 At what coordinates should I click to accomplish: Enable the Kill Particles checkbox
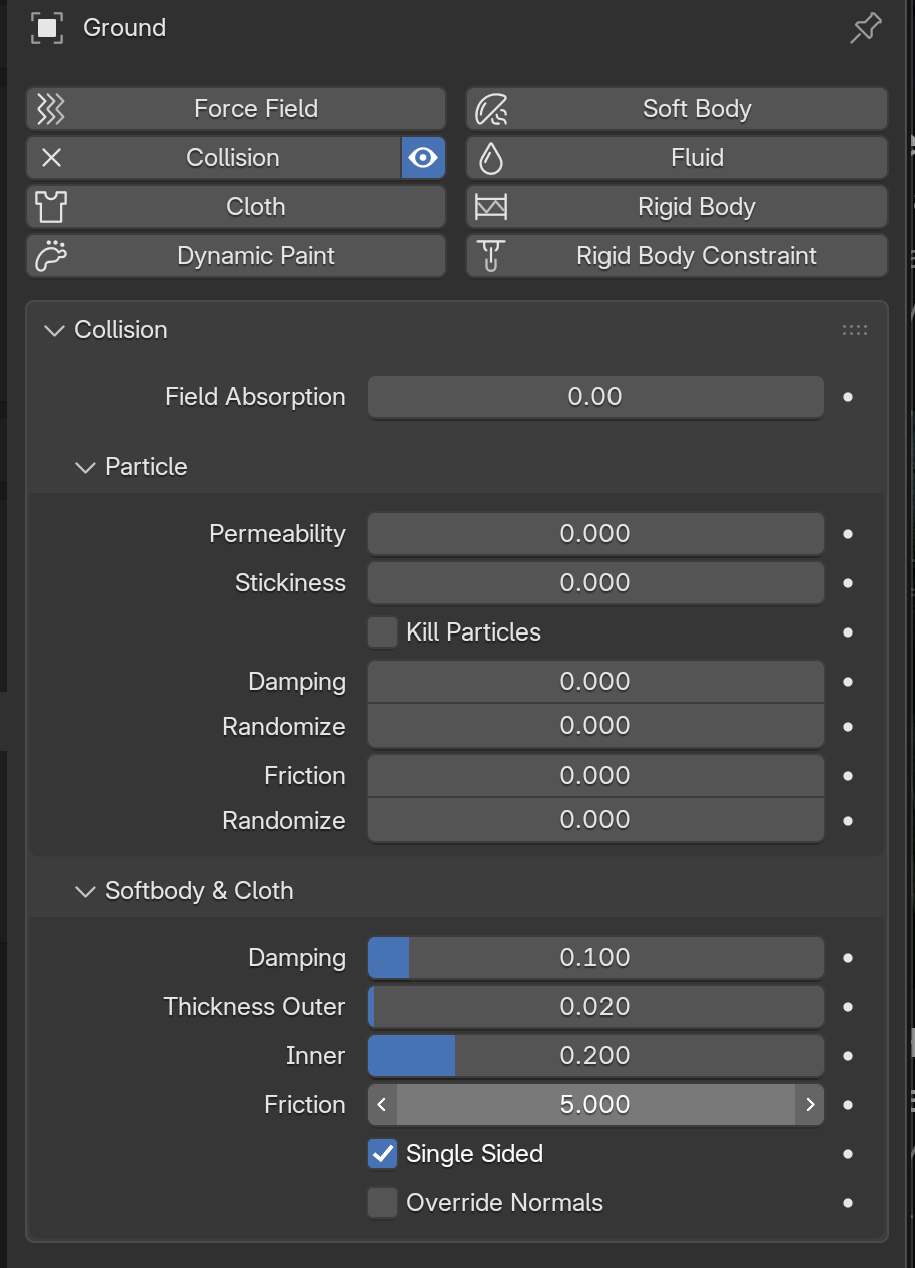click(382, 632)
